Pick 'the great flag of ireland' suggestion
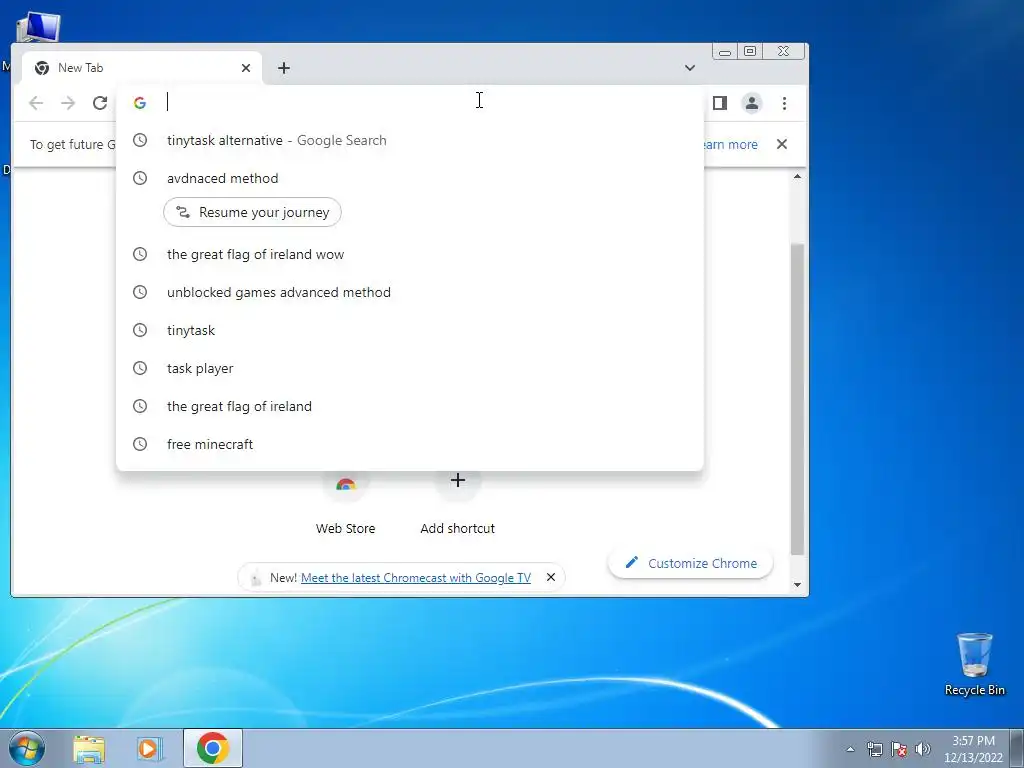Viewport: 1024px width, 768px height. coord(409,406)
